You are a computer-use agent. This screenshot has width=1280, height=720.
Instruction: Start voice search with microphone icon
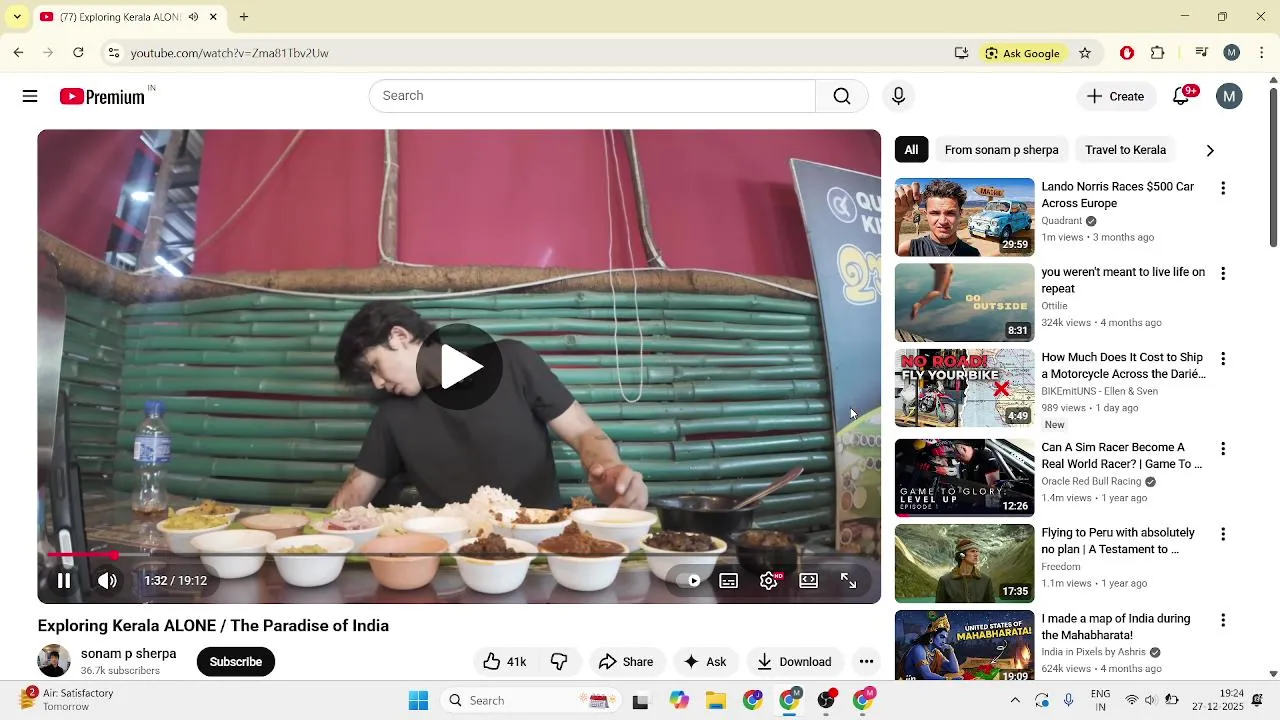898,96
